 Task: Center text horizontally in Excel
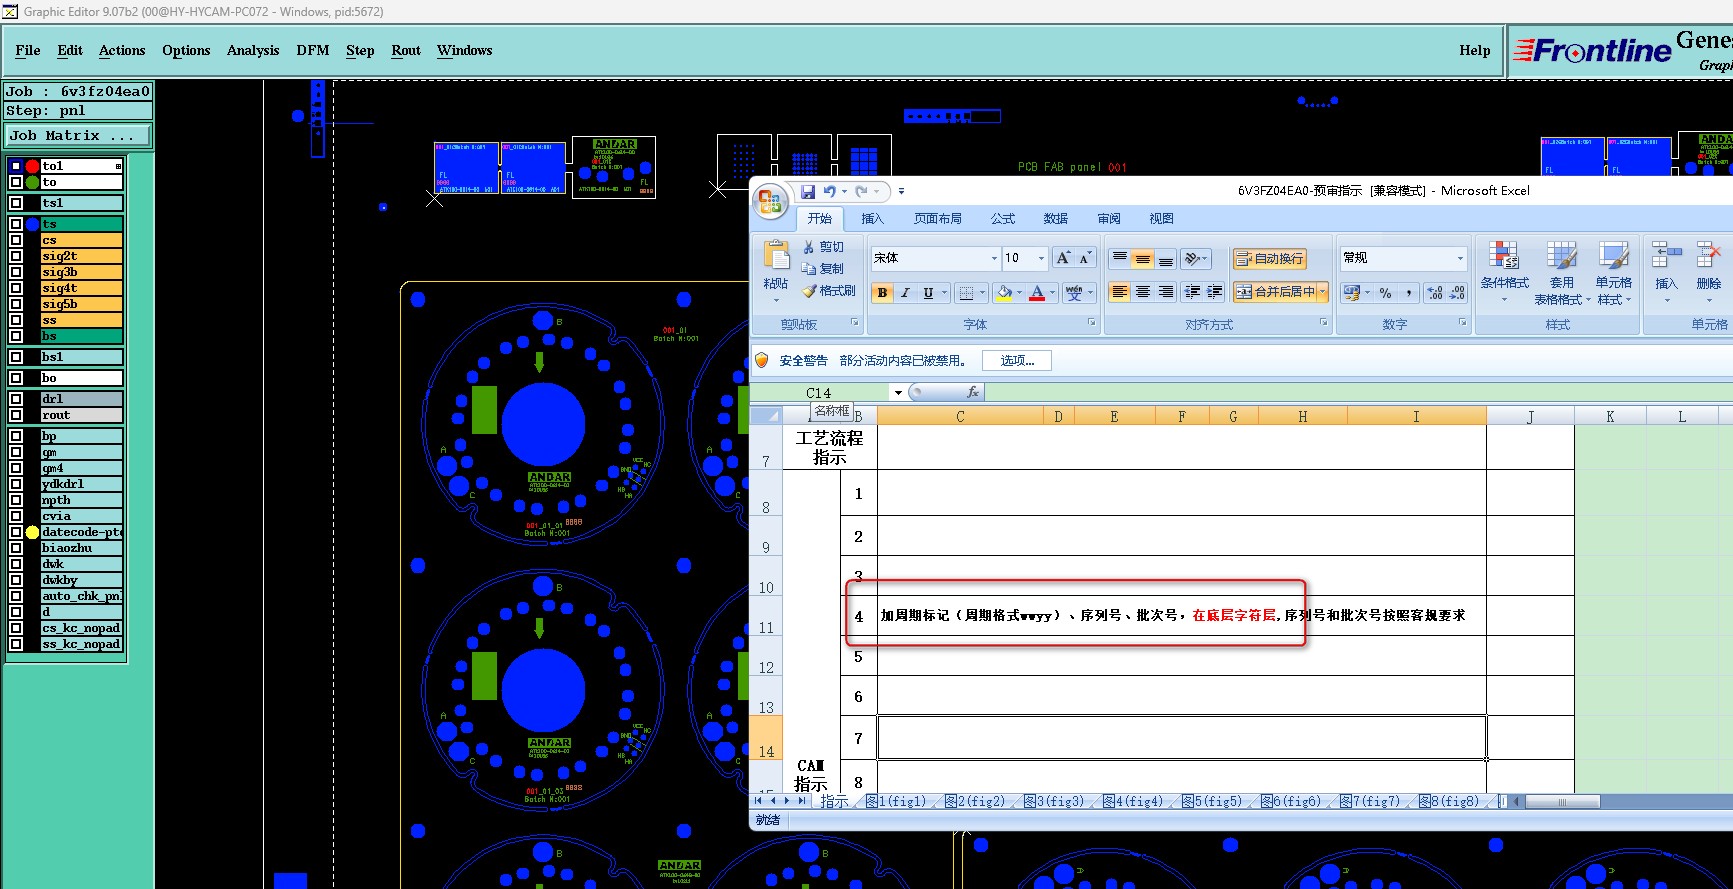pyautogui.click(x=1142, y=292)
